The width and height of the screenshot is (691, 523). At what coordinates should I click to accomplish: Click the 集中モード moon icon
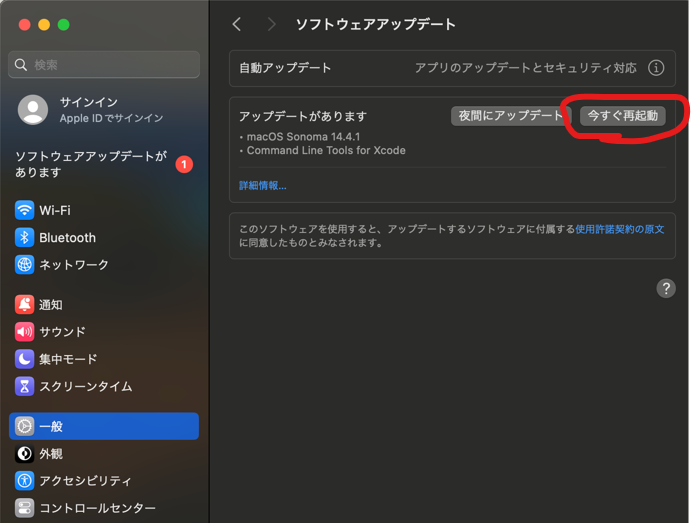pos(24,359)
